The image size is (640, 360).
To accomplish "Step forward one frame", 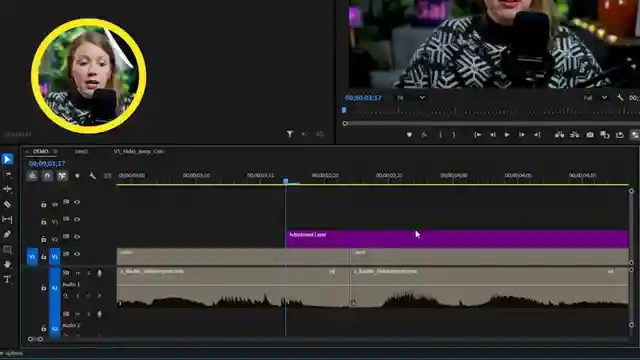I will [522, 135].
